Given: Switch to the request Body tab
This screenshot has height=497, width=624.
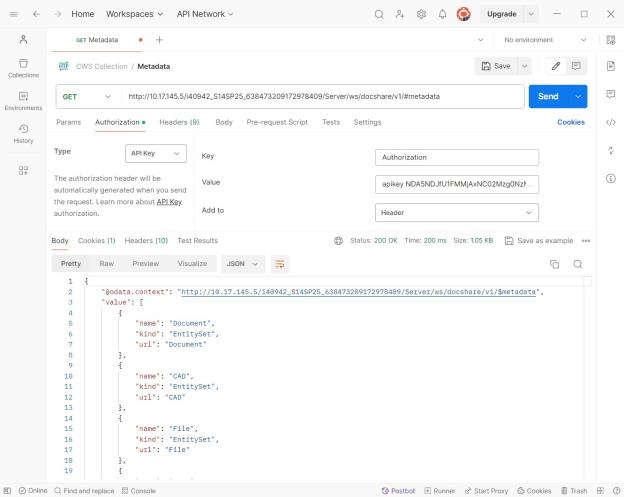Looking at the screenshot, I should point(224,122).
